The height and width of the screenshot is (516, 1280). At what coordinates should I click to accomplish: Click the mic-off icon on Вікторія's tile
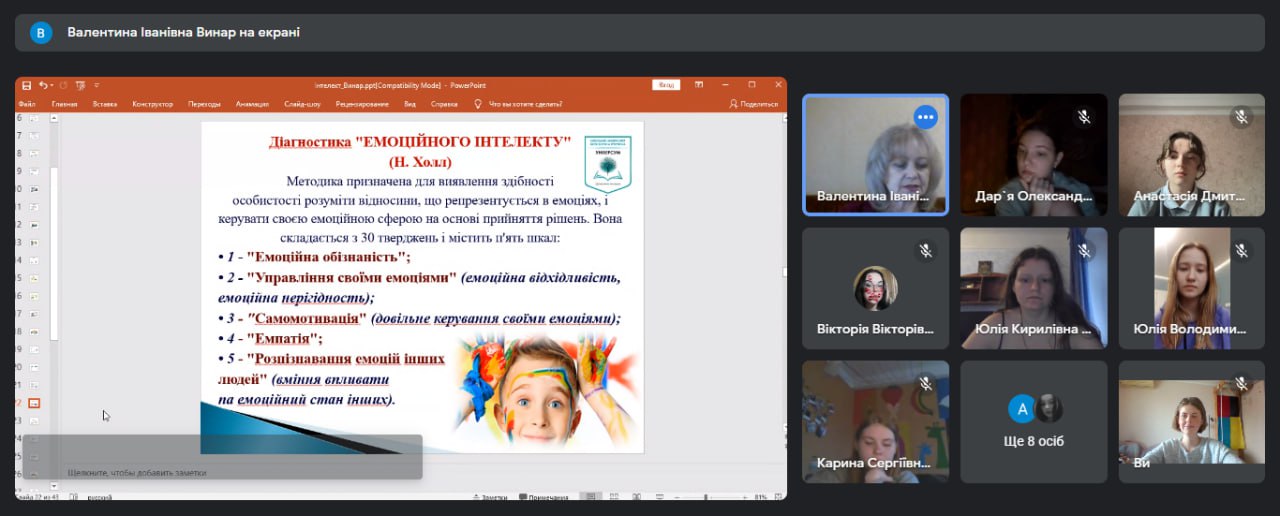[x=925, y=251]
